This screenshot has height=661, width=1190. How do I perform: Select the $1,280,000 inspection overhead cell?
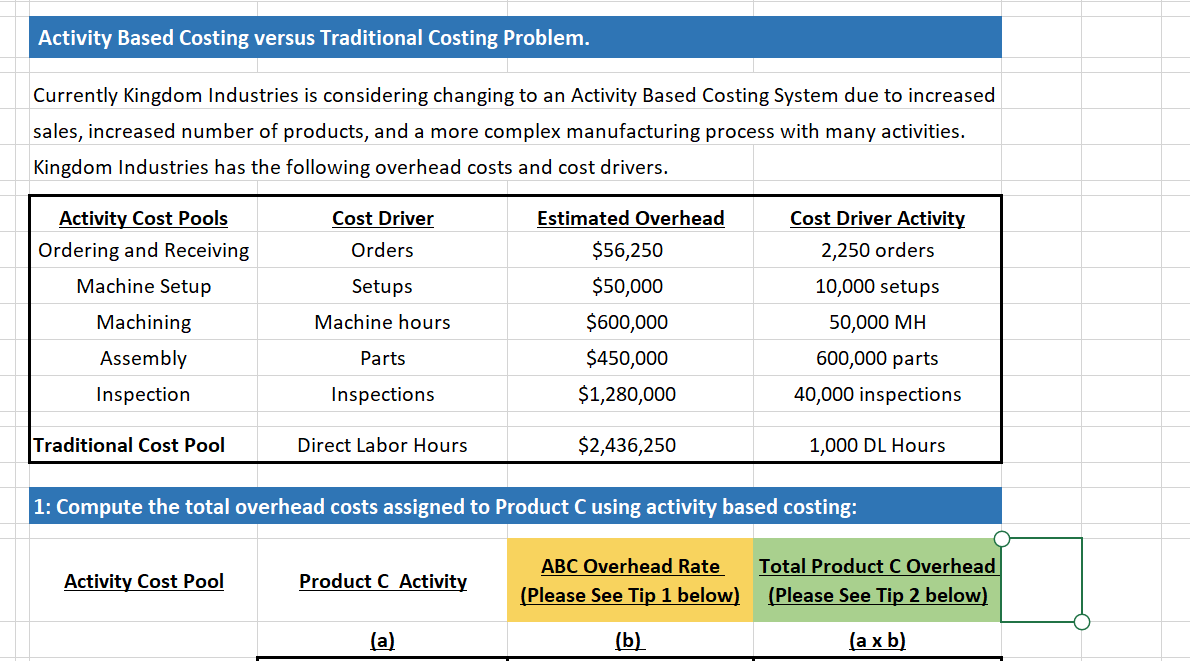630,394
